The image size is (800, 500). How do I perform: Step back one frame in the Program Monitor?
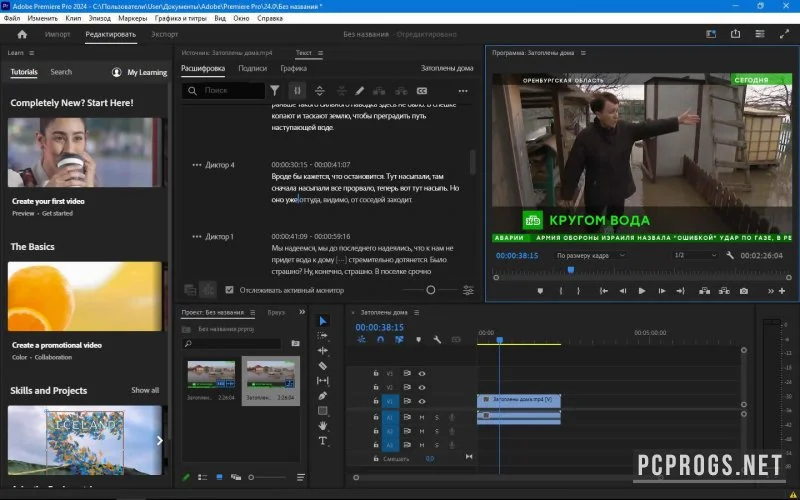622,291
